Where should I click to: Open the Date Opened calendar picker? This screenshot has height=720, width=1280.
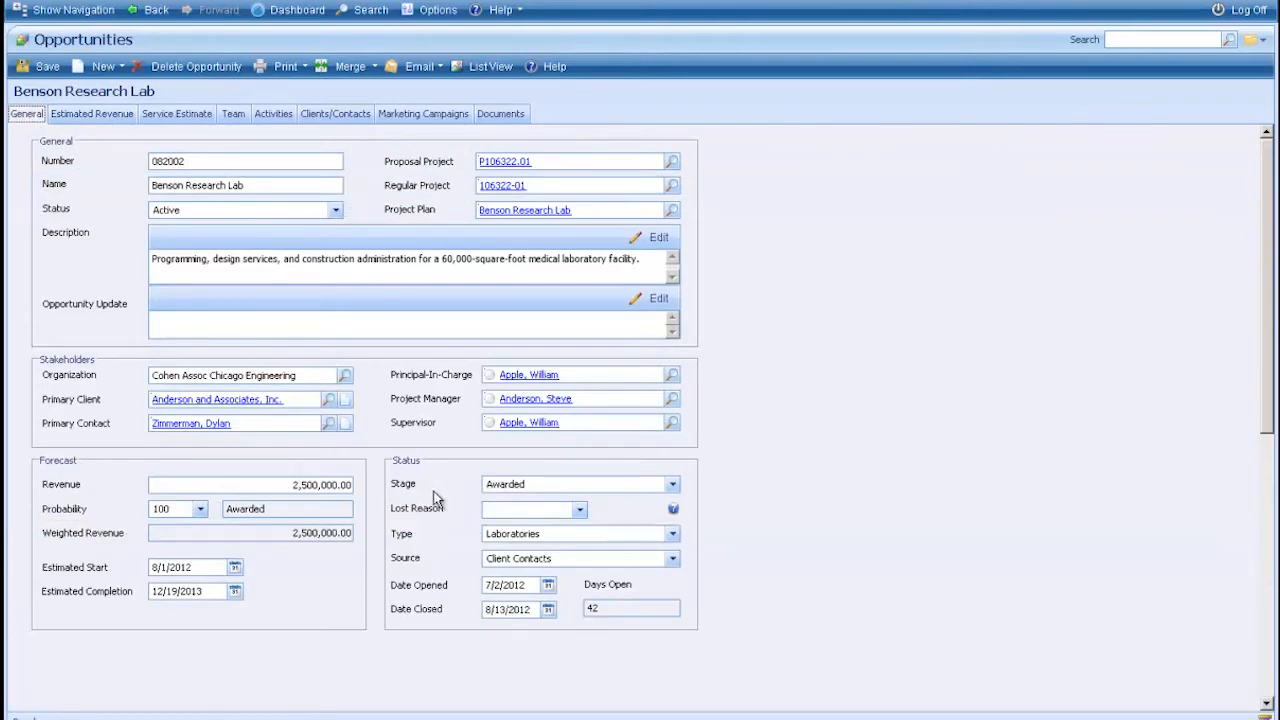pyautogui.click(x=548, y=585)
